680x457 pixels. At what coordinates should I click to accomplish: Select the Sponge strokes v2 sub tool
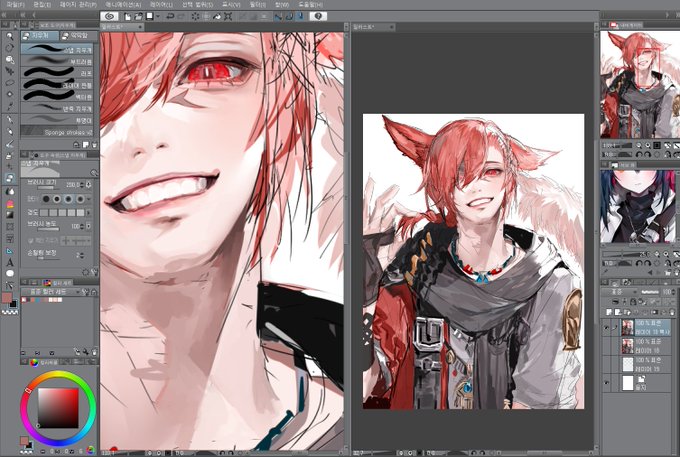pos(57,132)
